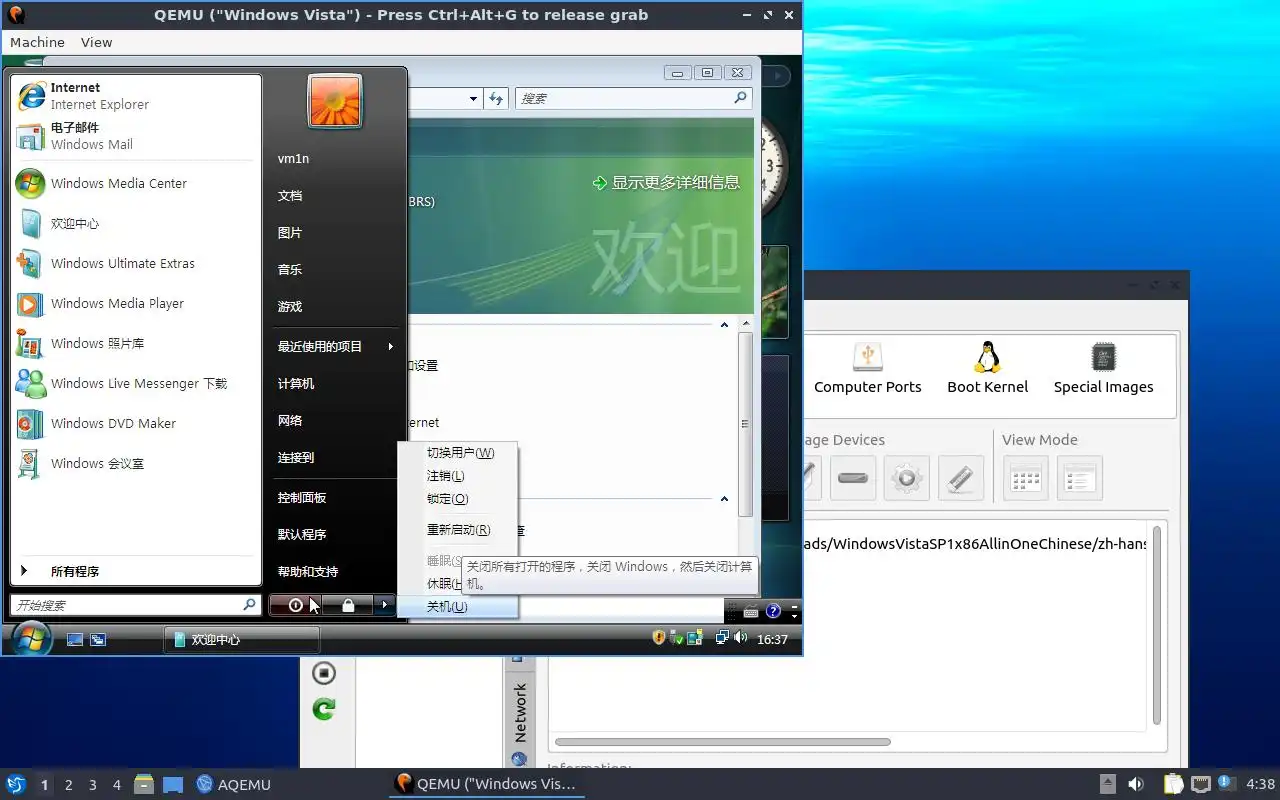Select 关机(U) in the power menu
This screenshot has width=1280, height=800.
point(458,607)
